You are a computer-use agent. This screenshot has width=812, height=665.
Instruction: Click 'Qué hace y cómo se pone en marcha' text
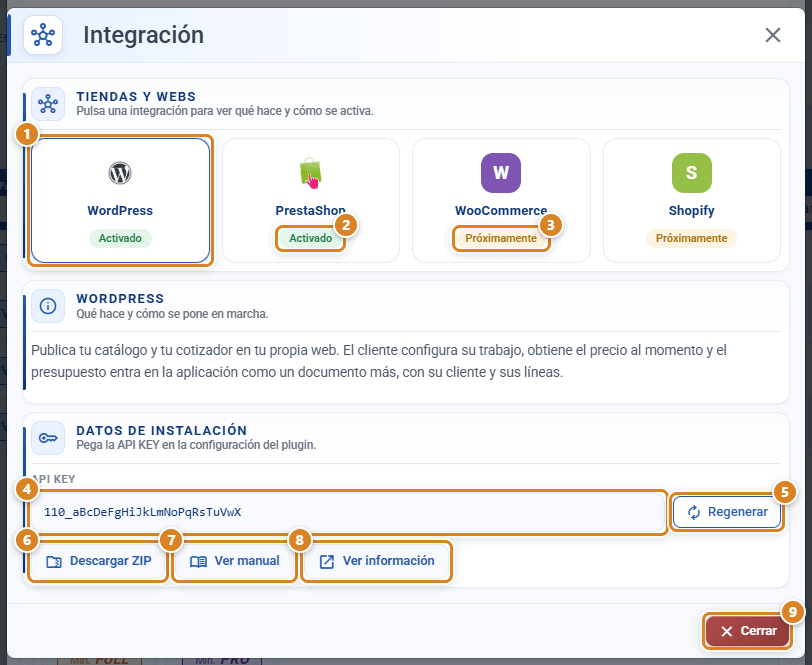[x=172, y=314]
